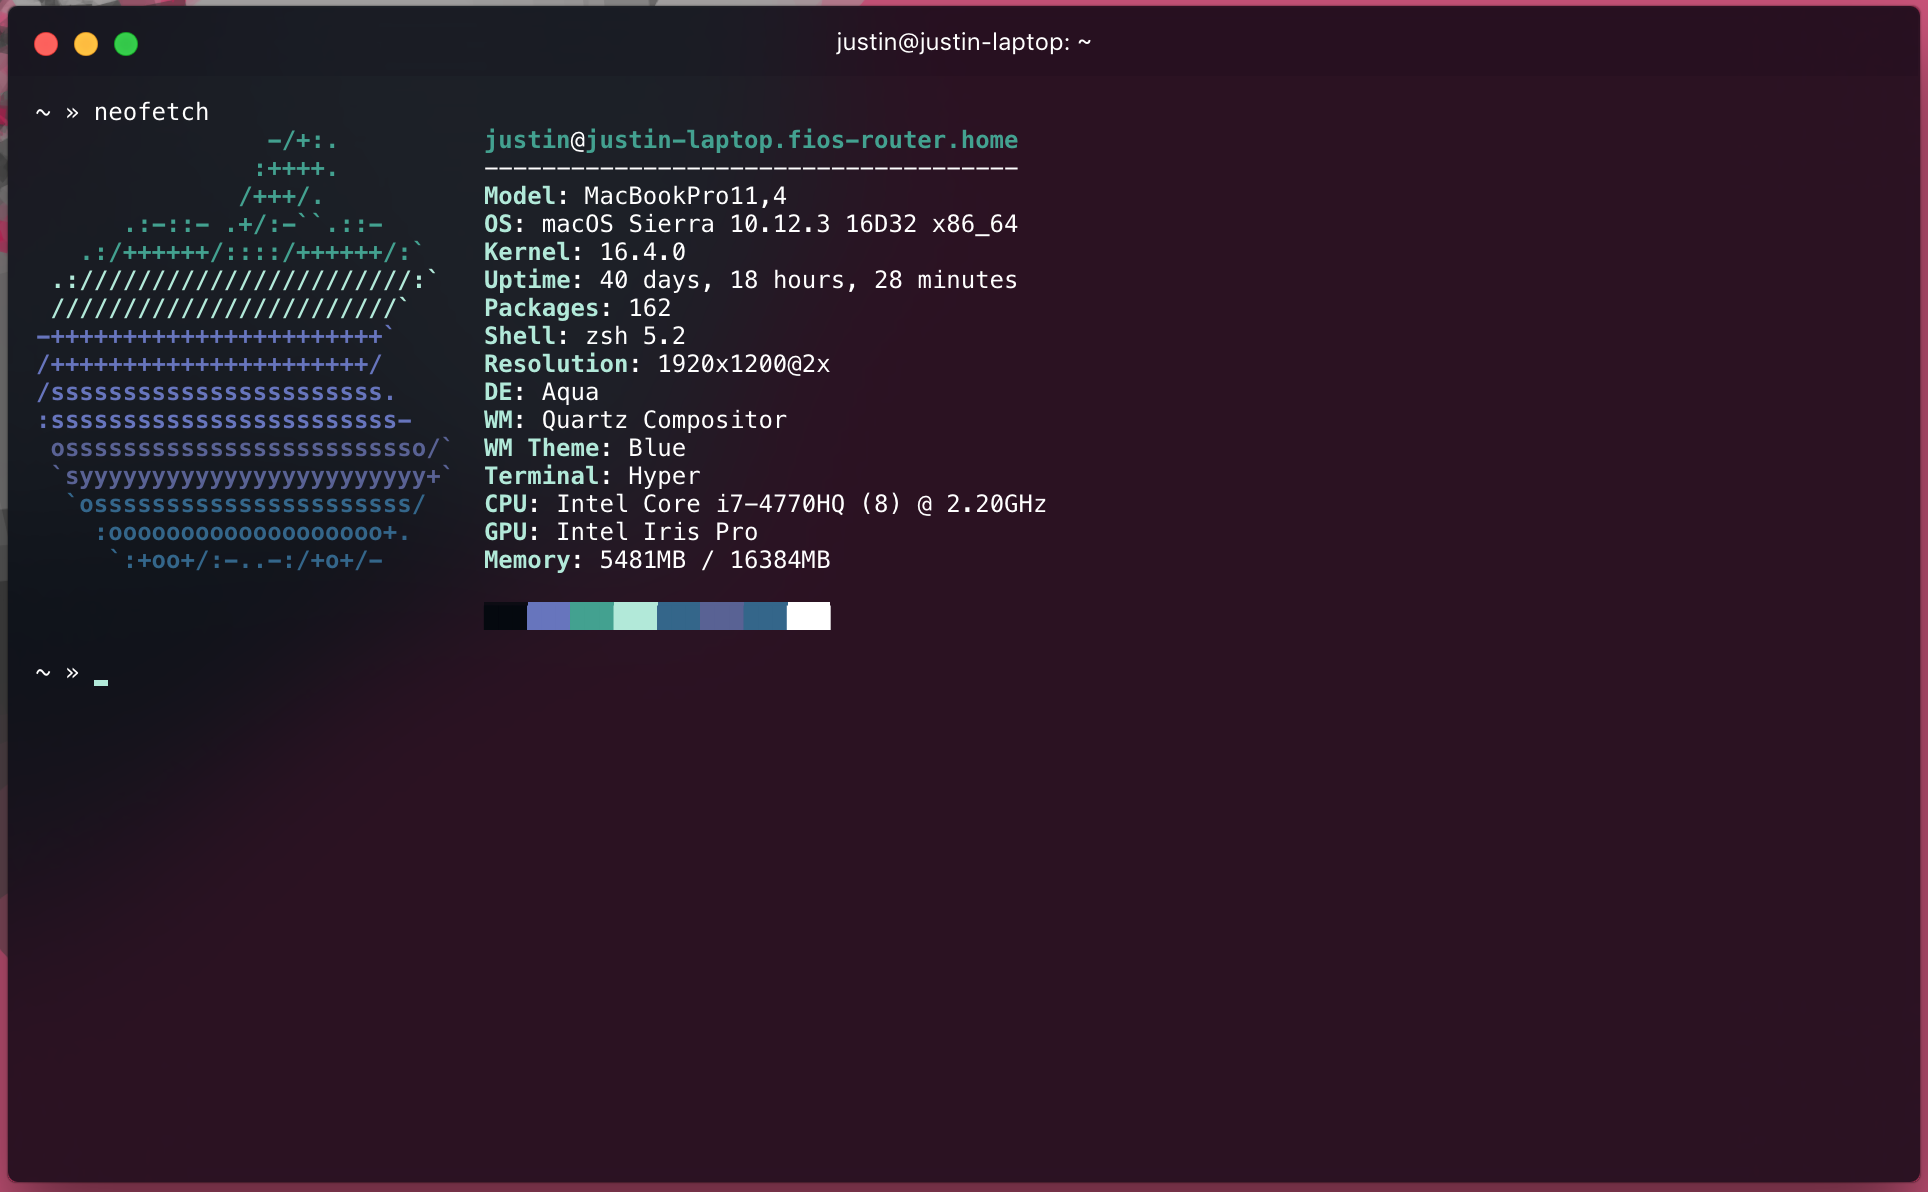Click the Terminal Hyper line
This screenshot has height=1192, width=1928.
click(592, 476)
